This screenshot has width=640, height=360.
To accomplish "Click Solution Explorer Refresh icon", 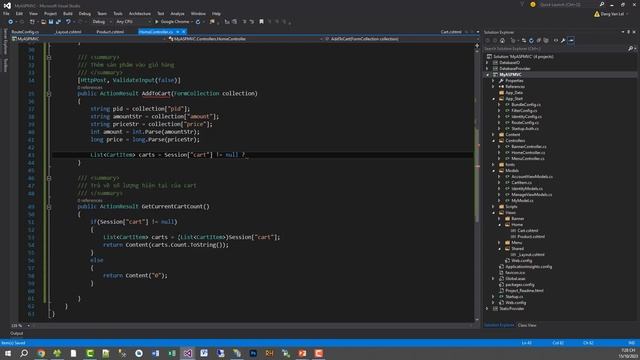I will 531,40.
